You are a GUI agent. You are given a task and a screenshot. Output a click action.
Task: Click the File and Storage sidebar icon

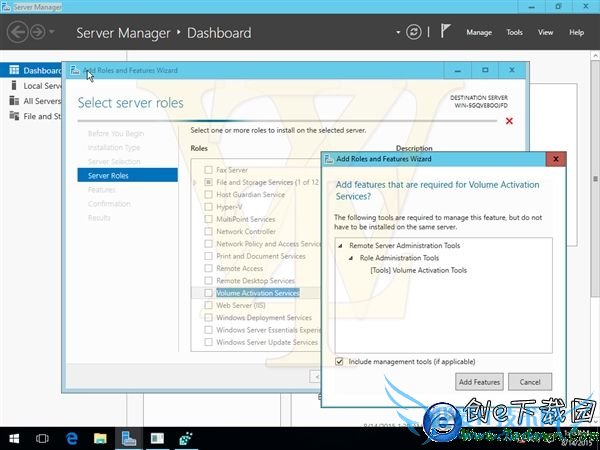(14, 116)
